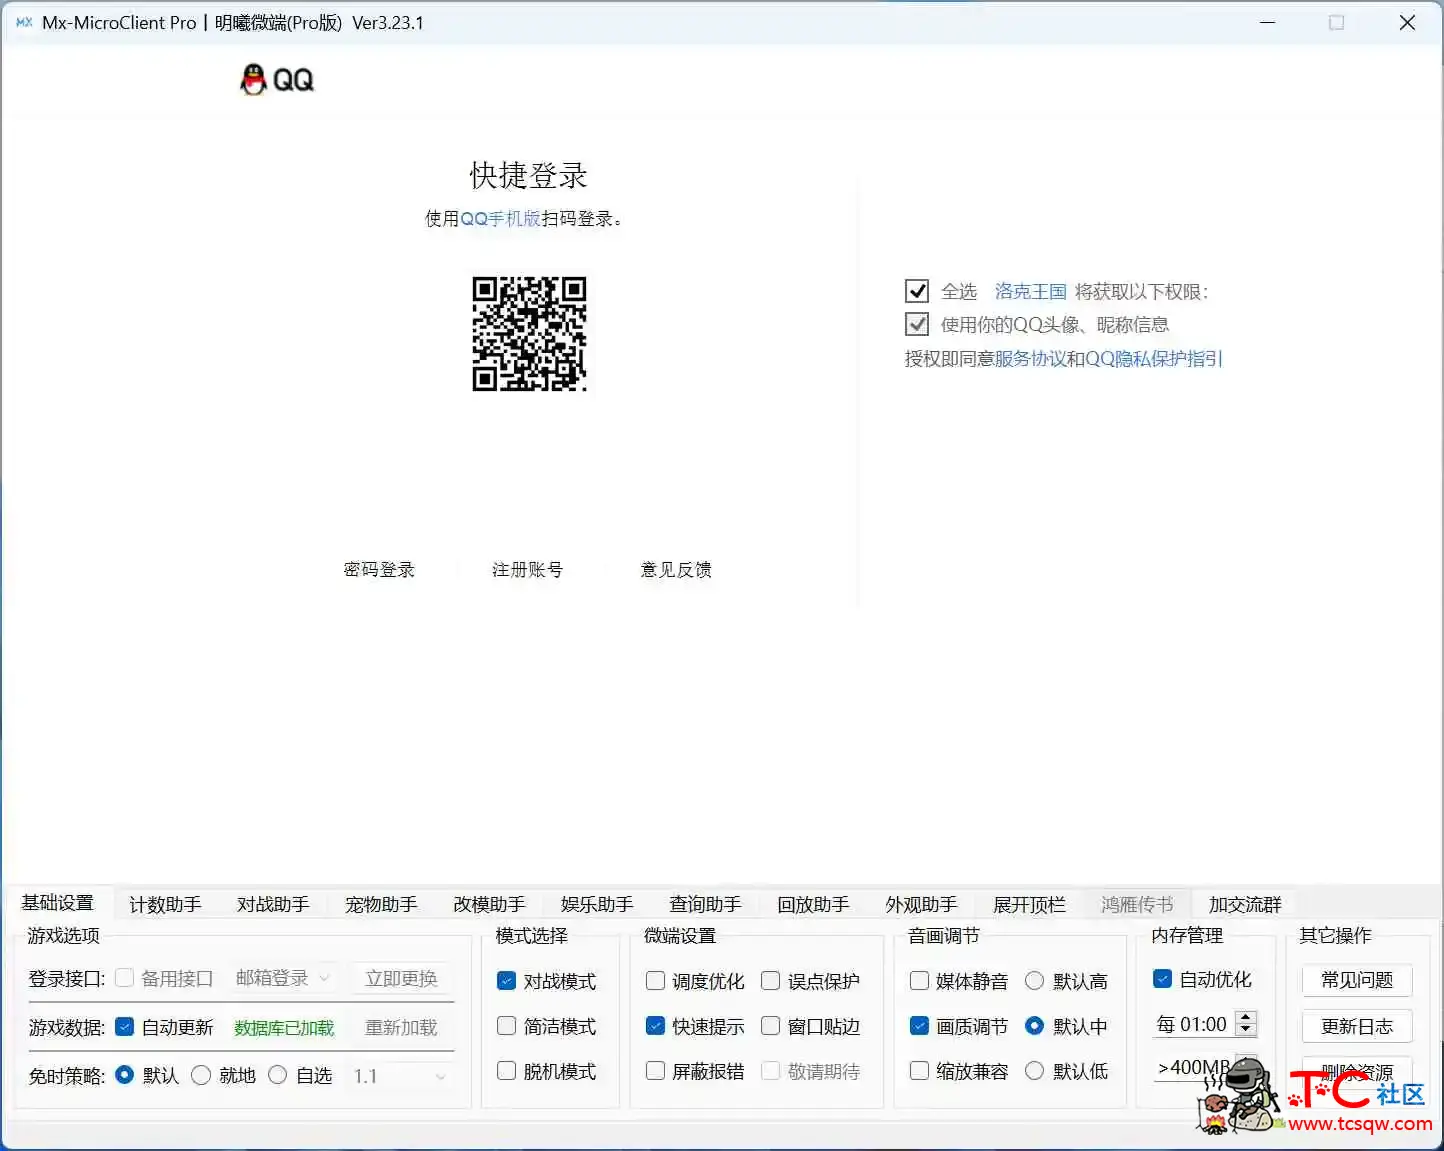Click the QR code for scan login
1444x1151 pixels.
click(529, 333)
